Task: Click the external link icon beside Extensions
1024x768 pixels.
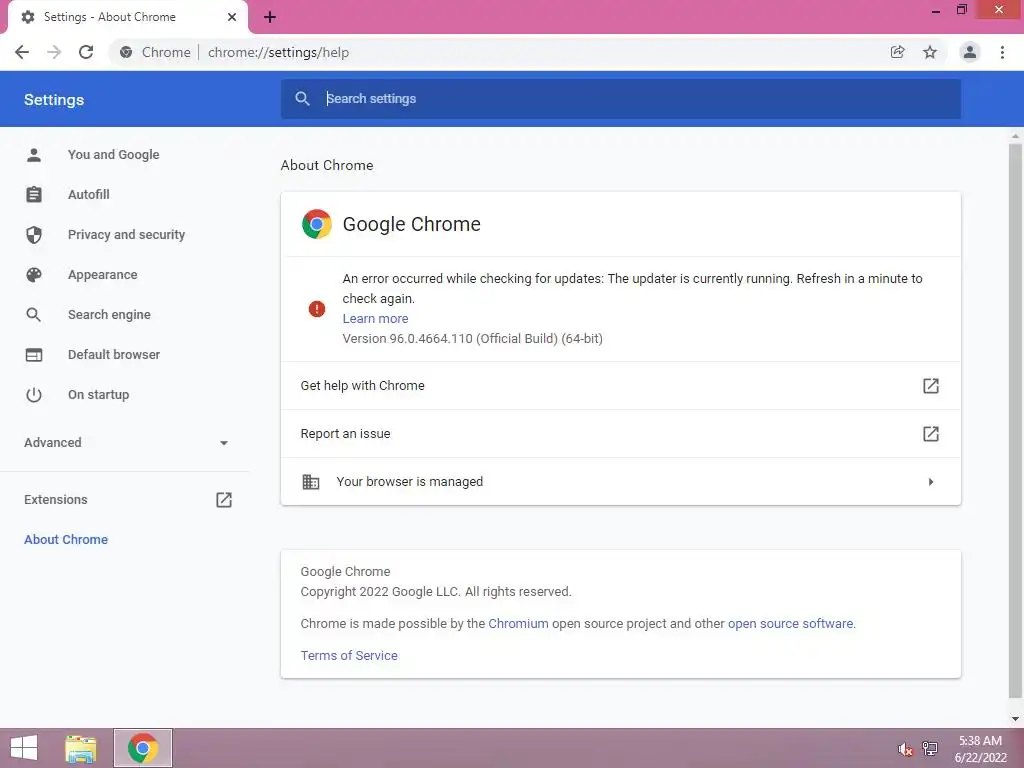Action: tap(224, 500)
